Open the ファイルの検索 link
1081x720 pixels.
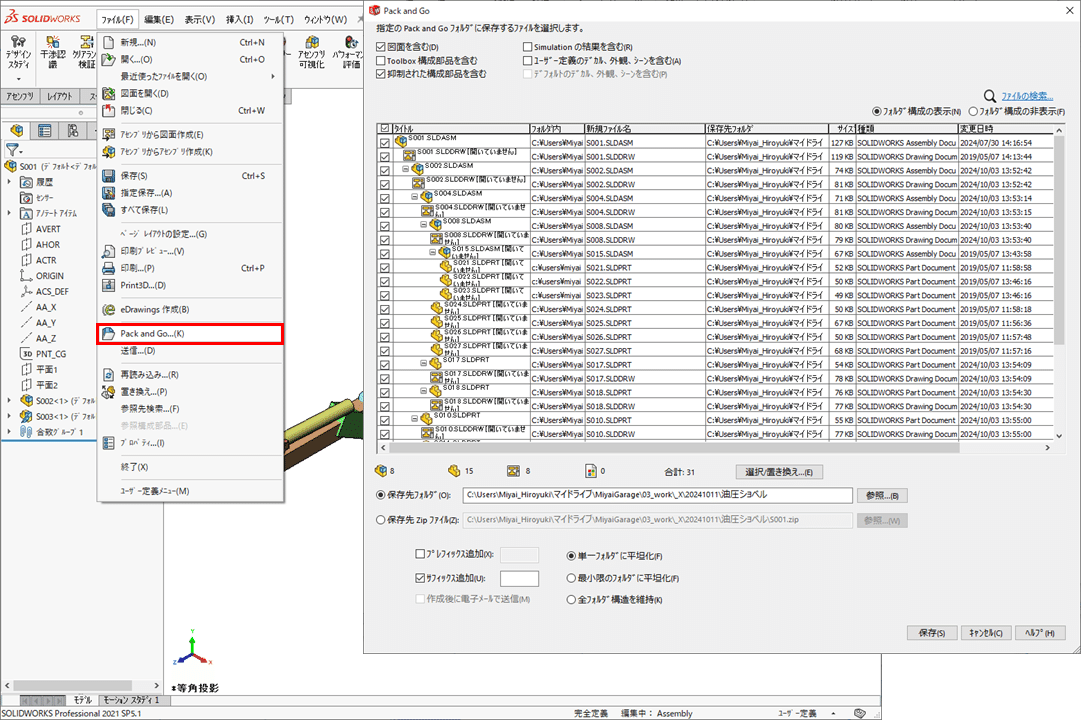click(1027, 97)
